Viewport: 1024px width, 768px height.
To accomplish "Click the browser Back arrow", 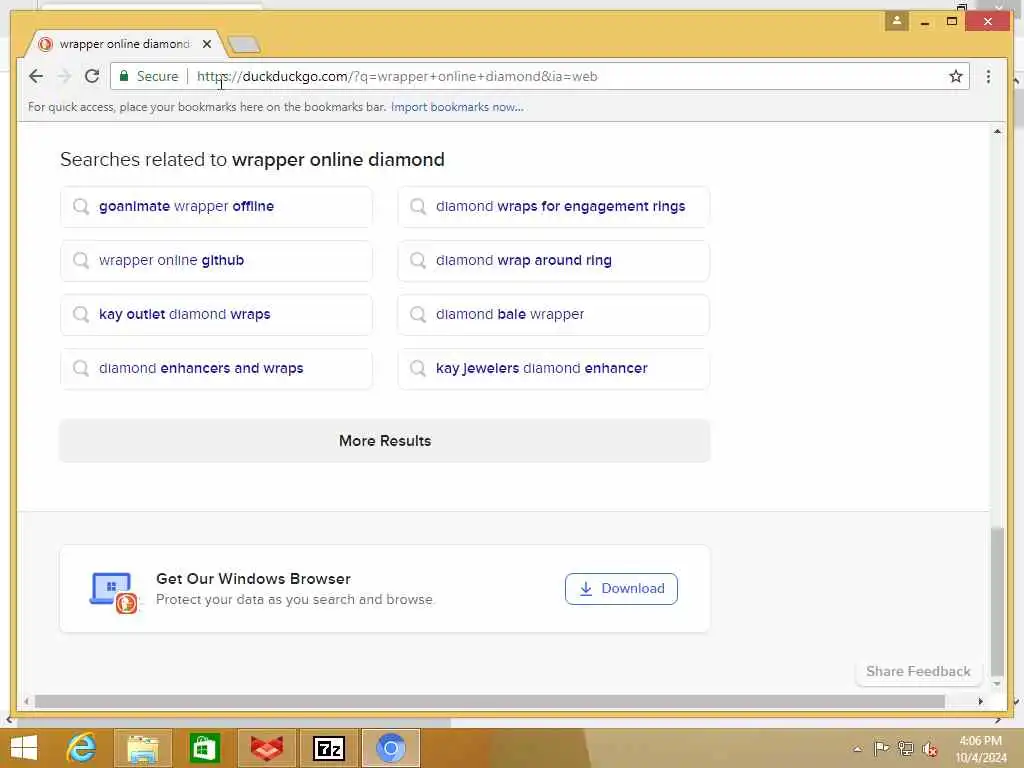I will [36, 76].
